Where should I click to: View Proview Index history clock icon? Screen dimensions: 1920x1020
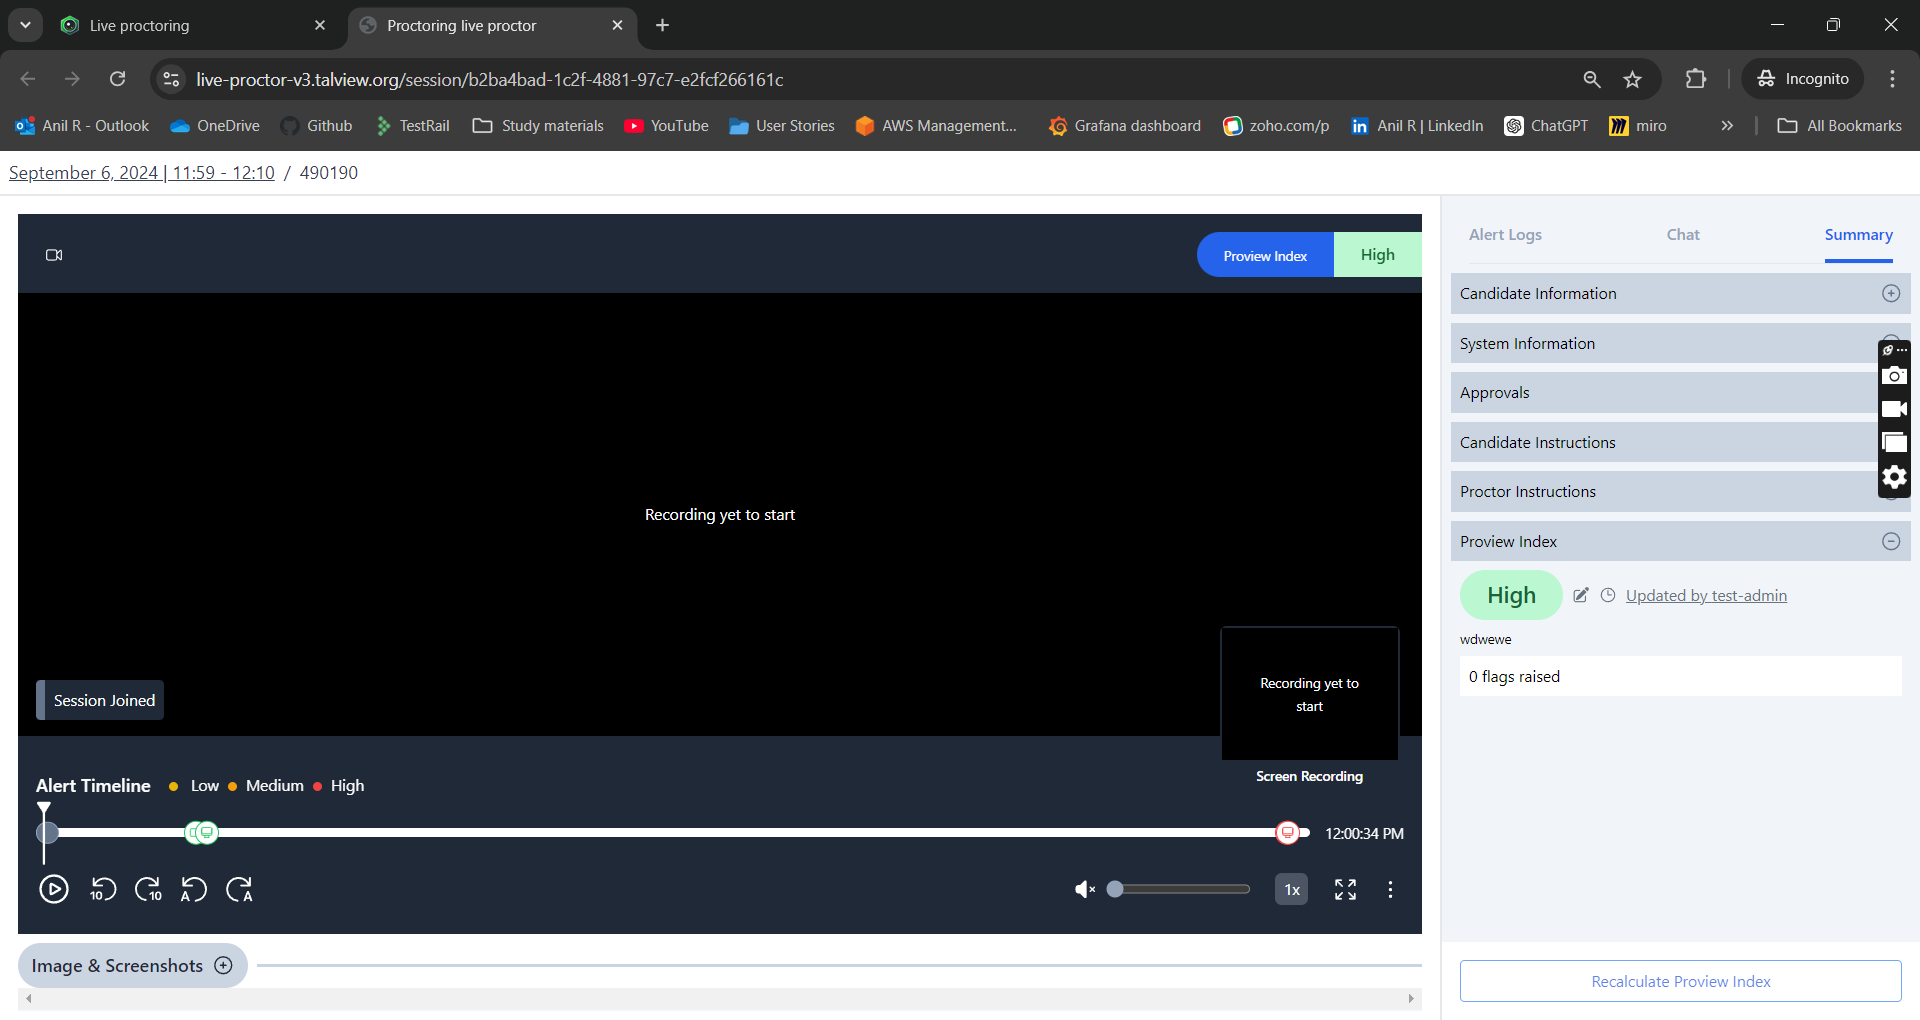point(1608,595)
